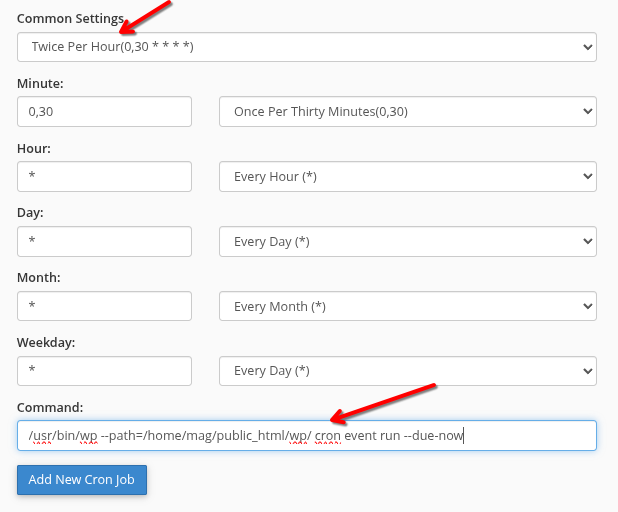Click the Hour: label
618x512 pixels.
(x=34, y=149)
